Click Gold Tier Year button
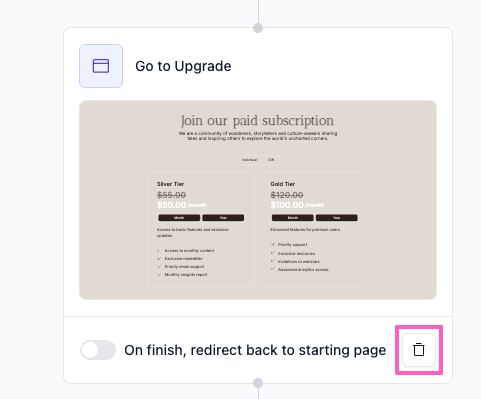The image size is (481, 399). (x=337, y=218)
